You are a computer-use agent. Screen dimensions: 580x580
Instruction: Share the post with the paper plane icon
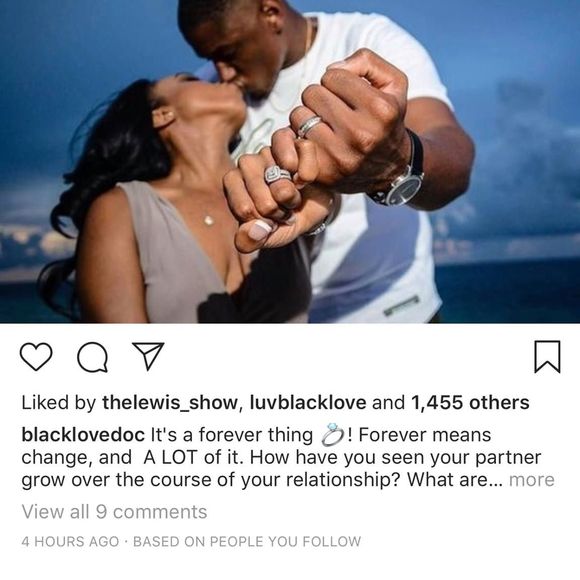(148, 356)
